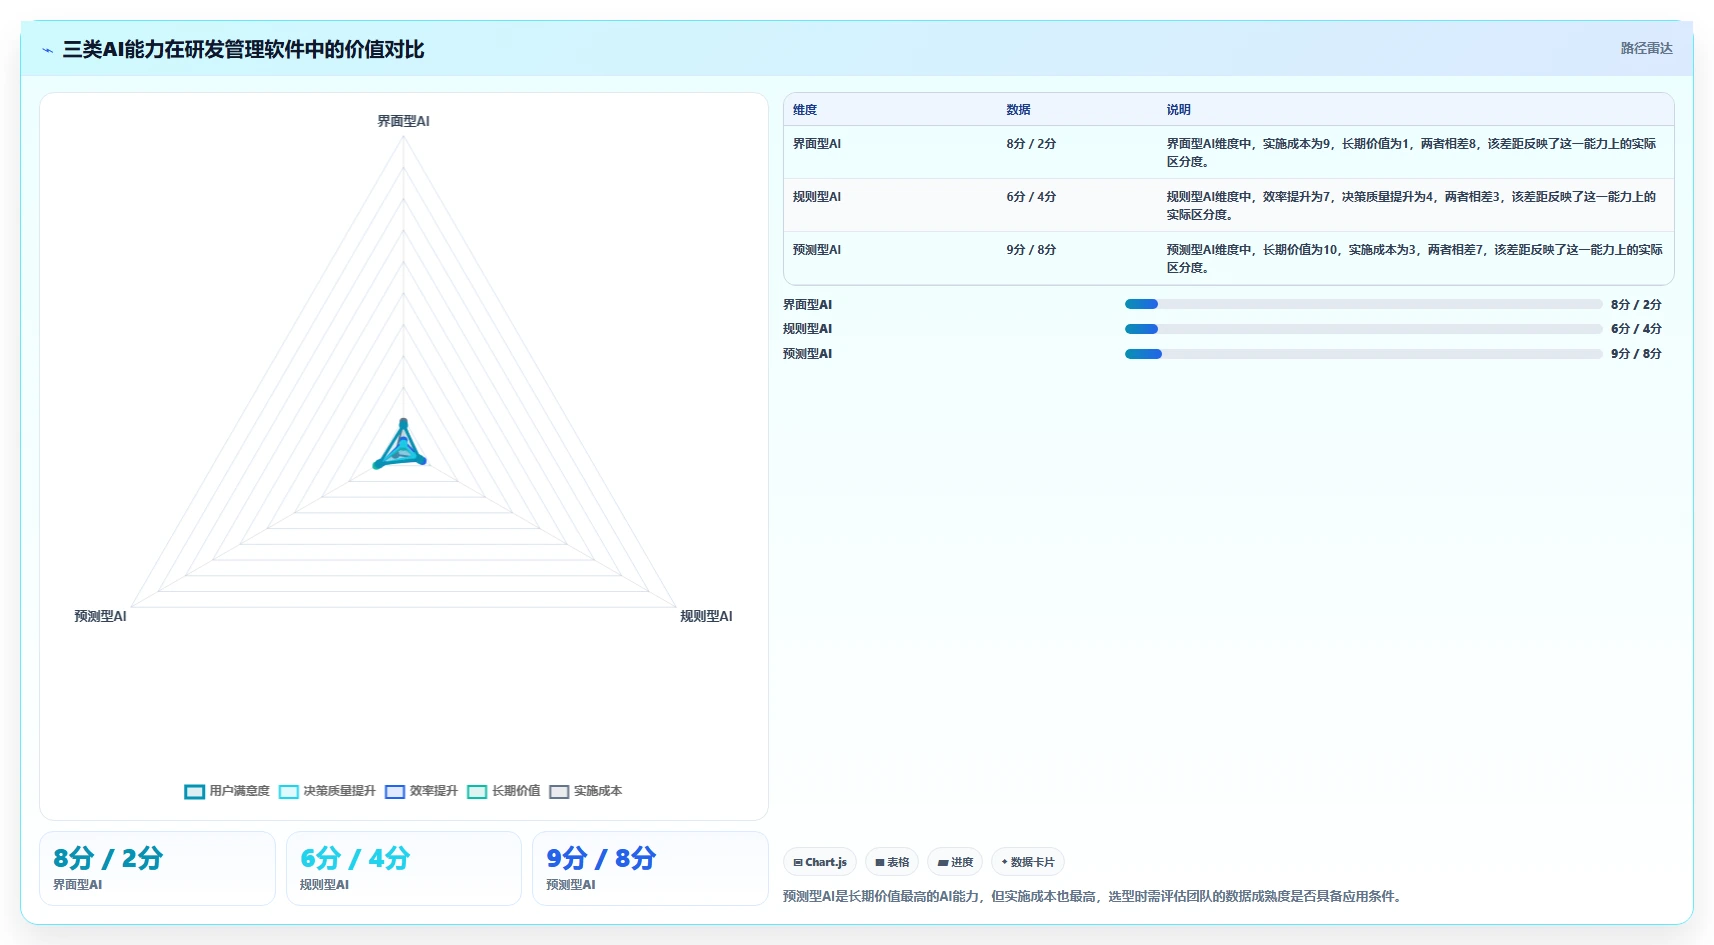Click the 进度 tag

(955, 862)
